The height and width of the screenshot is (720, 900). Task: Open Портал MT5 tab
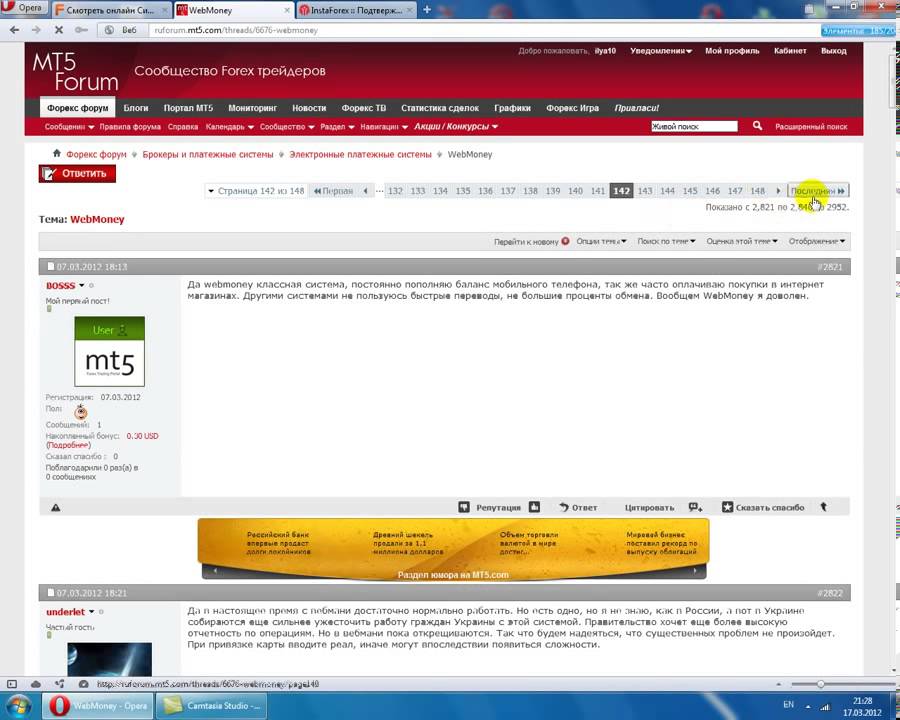point(188,107)
